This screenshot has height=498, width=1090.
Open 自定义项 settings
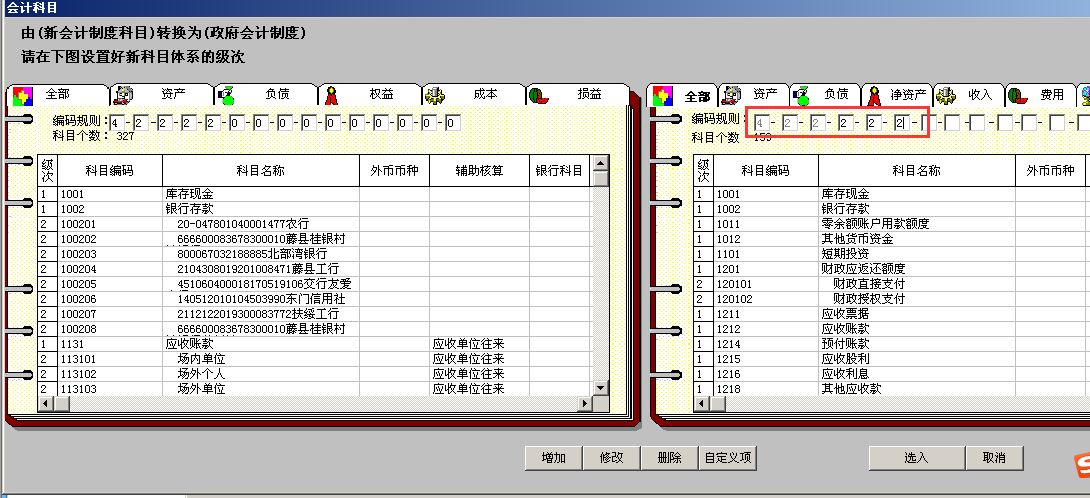727,458
